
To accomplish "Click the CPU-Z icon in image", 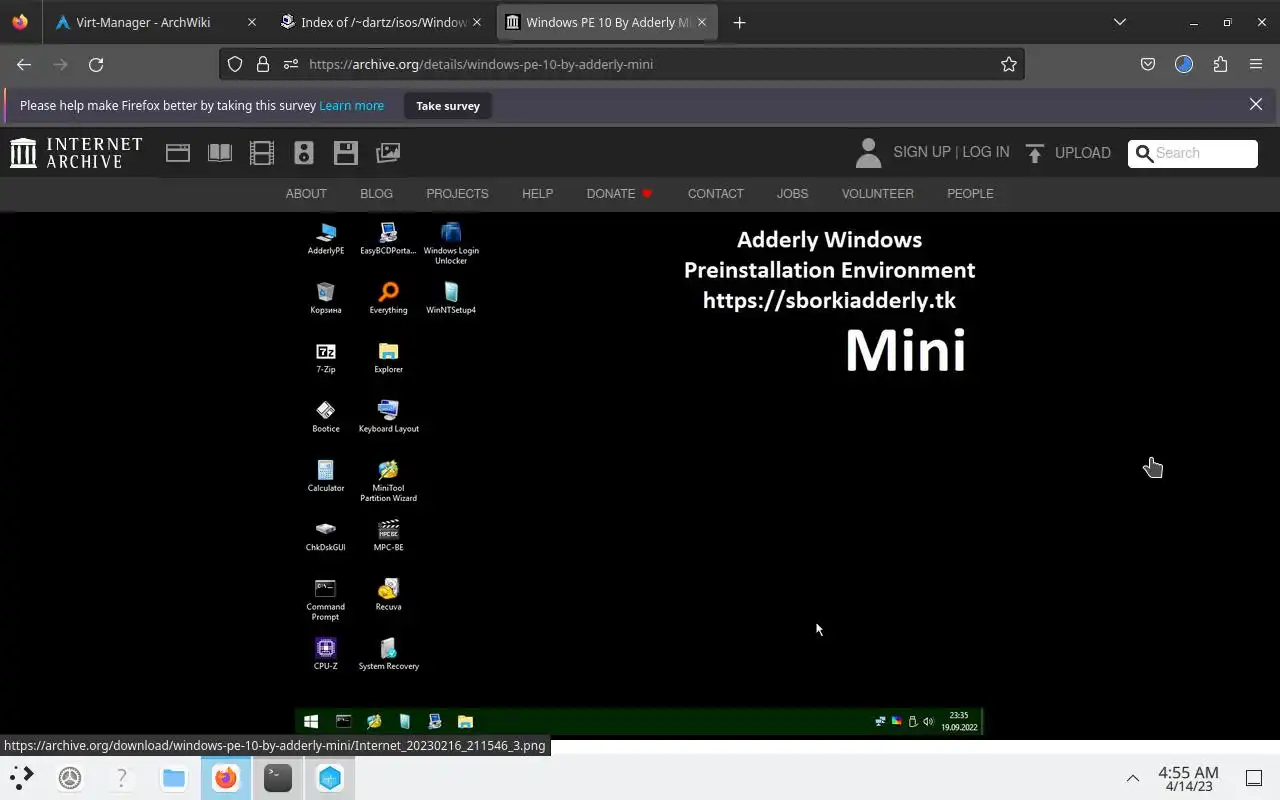I will 326,653.
